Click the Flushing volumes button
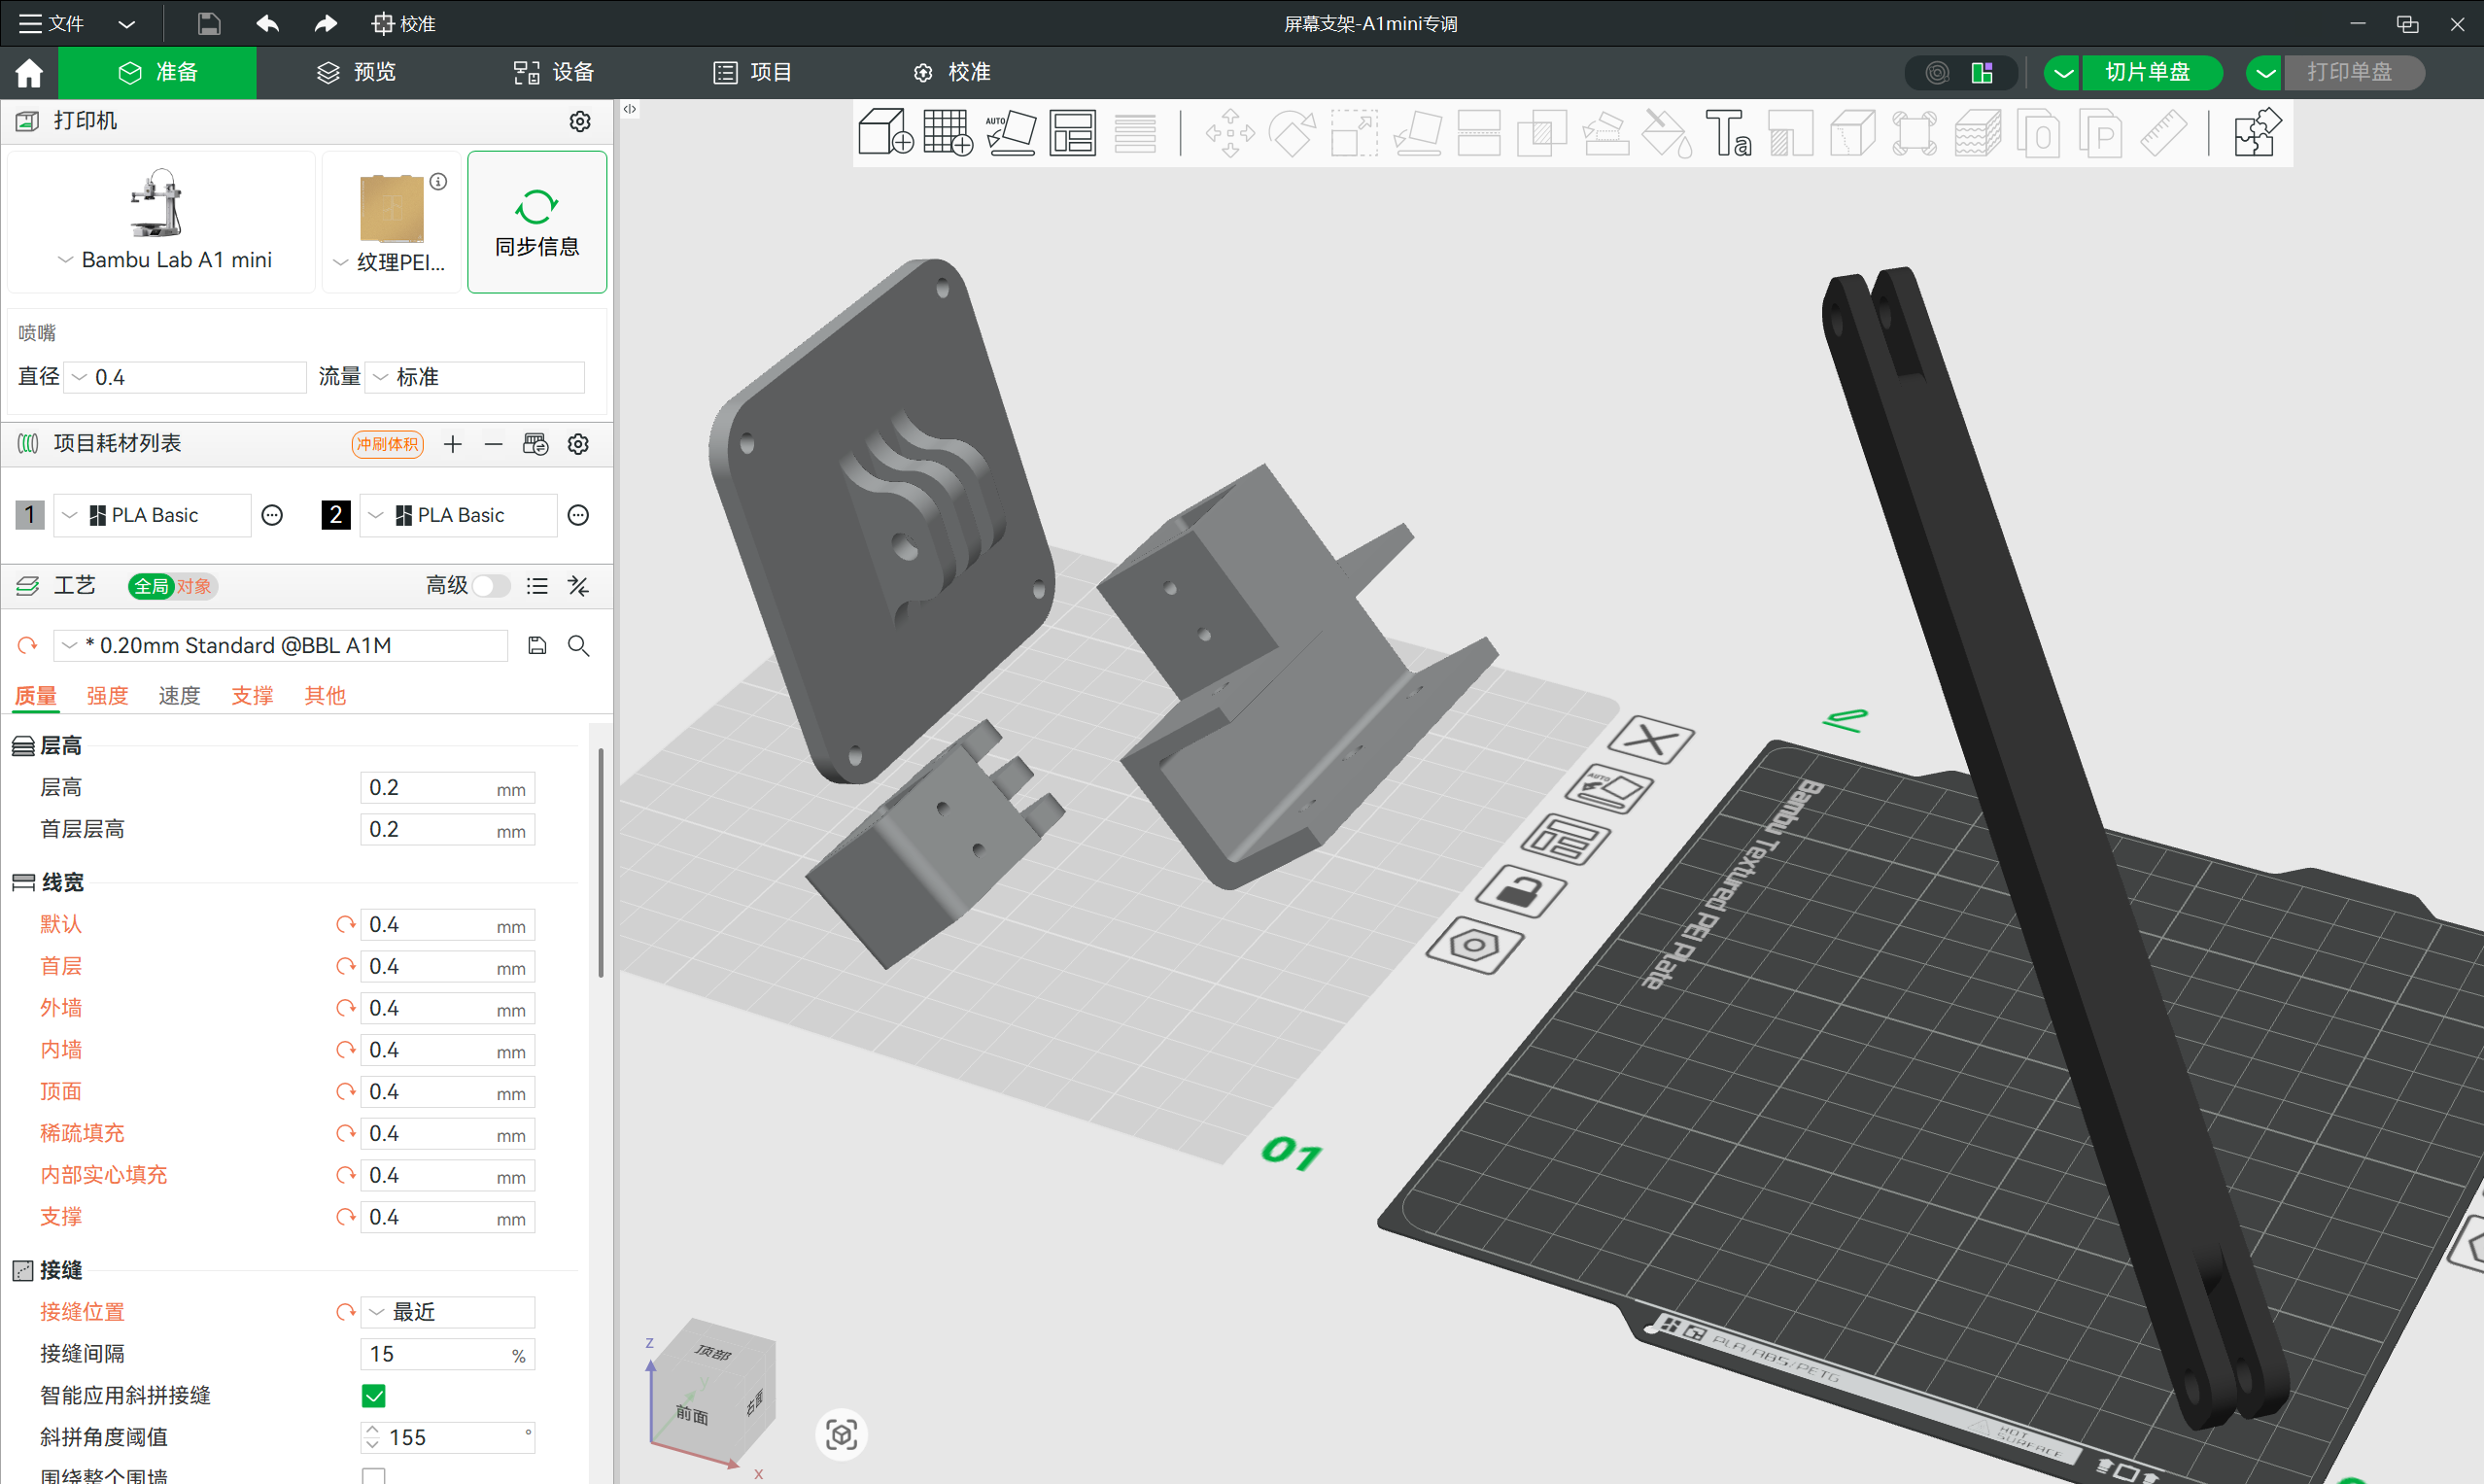 (x=387, y=444)
